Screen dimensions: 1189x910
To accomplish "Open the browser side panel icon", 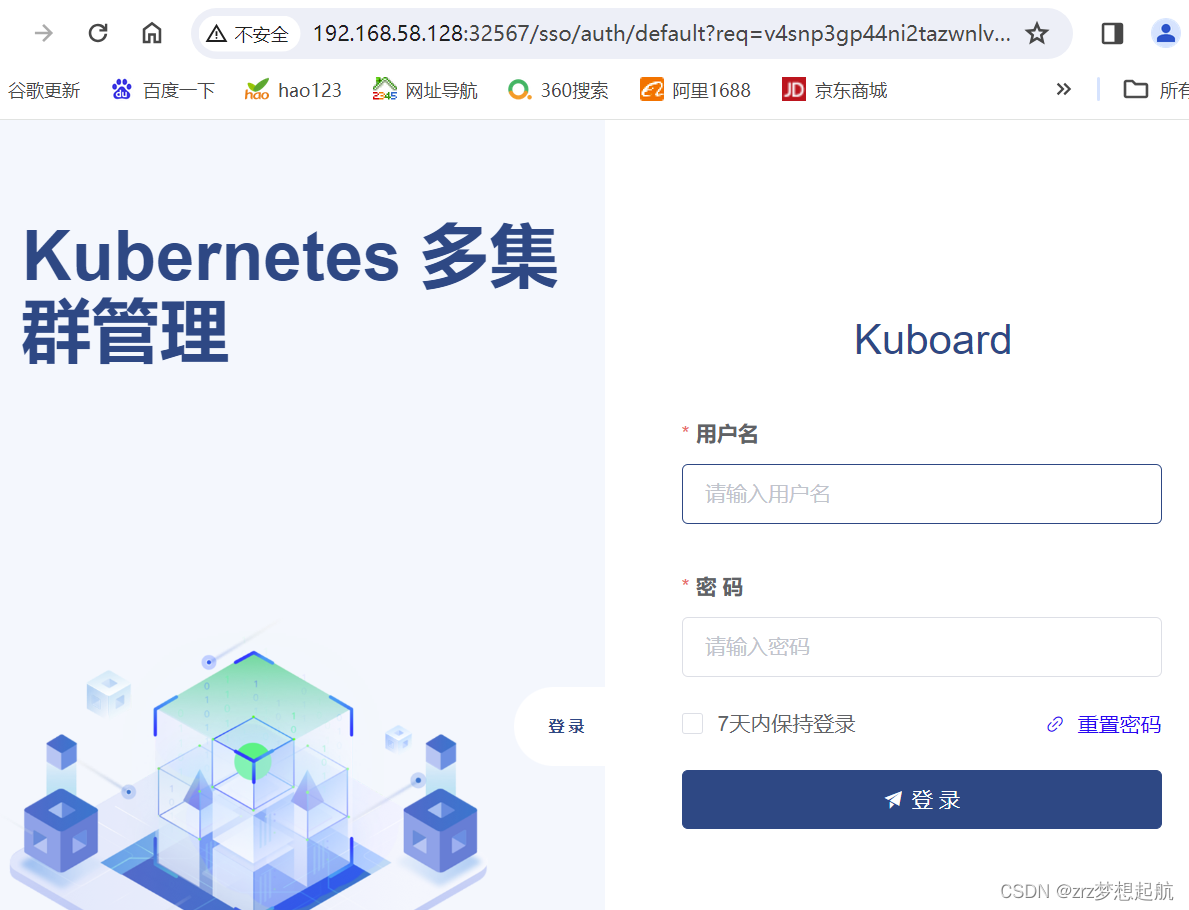I will [x=1111, y=32].
